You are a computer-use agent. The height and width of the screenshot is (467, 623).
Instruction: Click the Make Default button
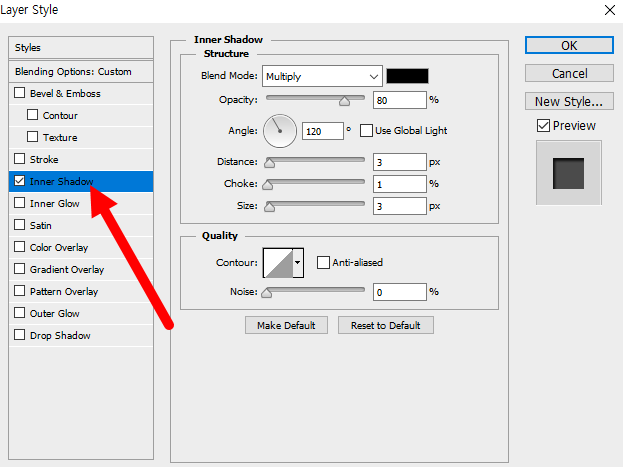(286, 326)
